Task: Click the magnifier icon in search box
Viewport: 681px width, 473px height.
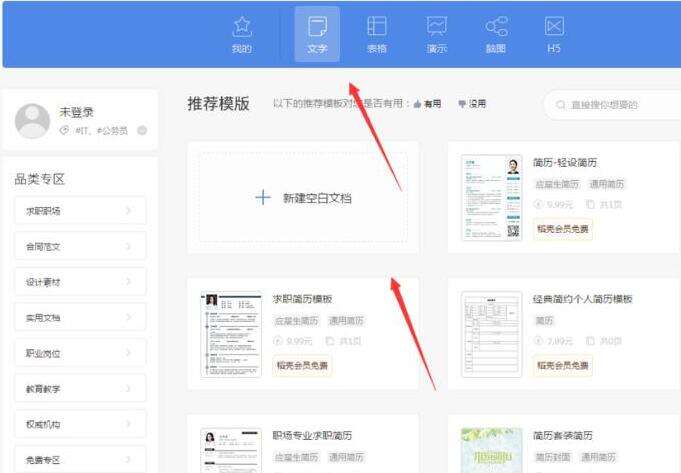Action: coord(561,105)
